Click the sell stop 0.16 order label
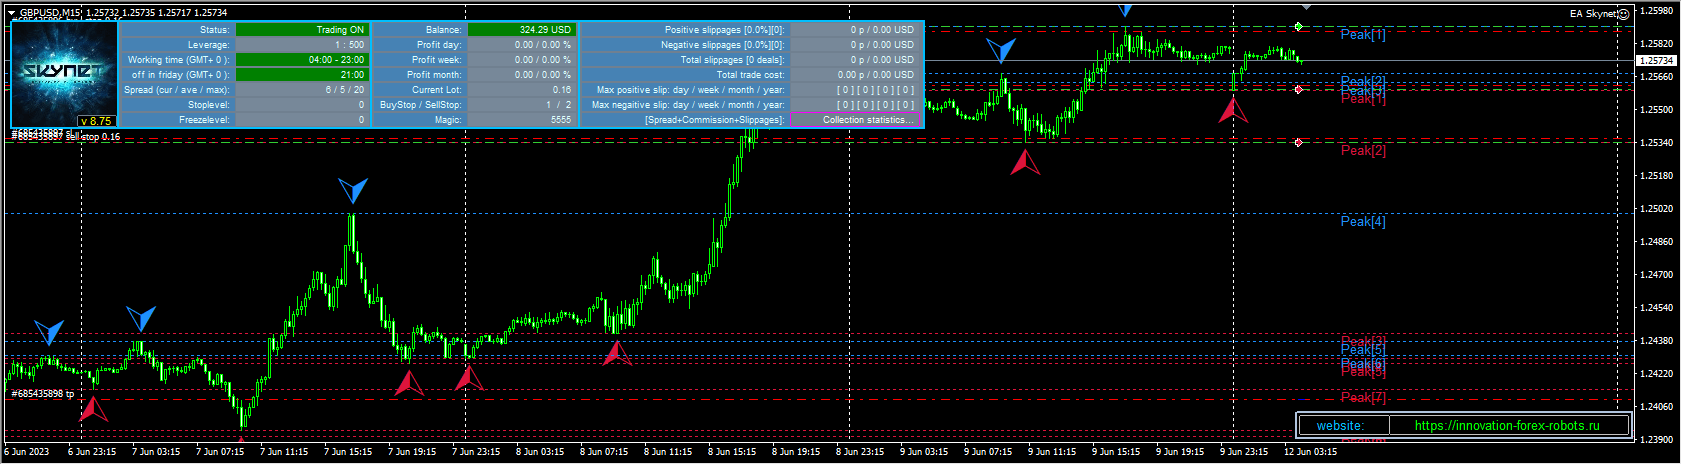This screenshot has height=465, width=1682. 93,137
